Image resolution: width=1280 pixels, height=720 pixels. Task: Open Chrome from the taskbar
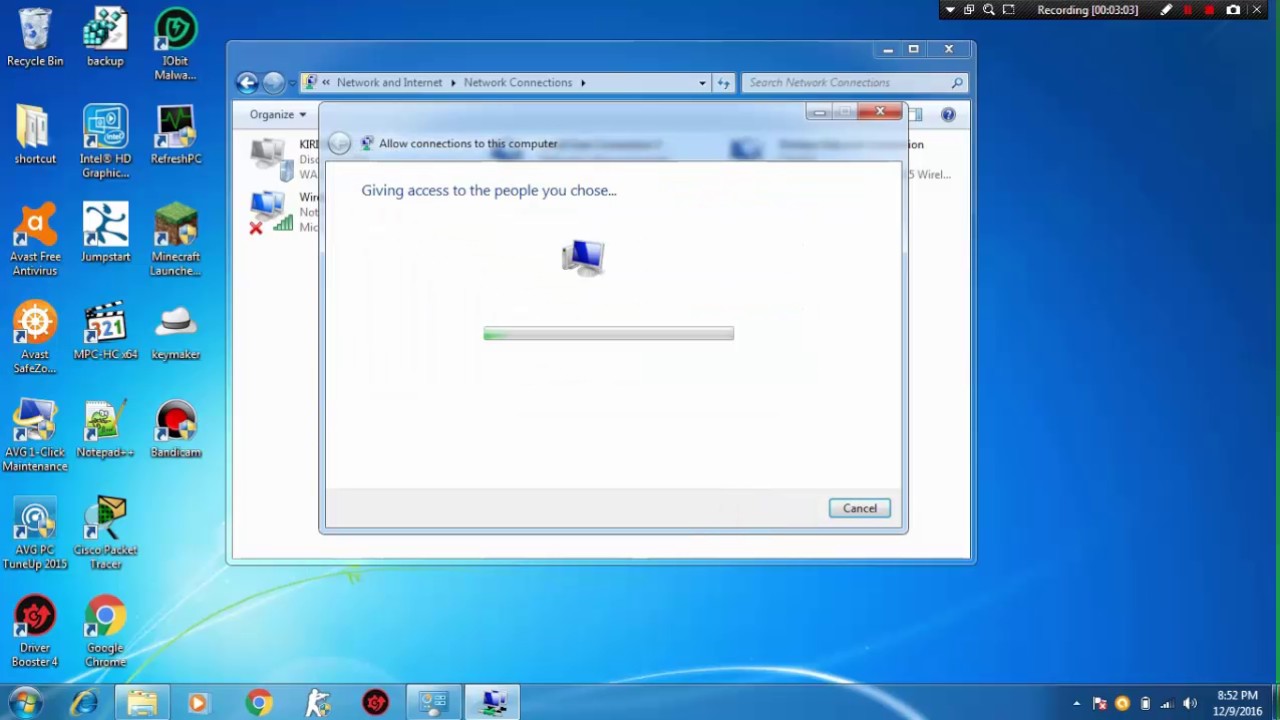(258, 703)
